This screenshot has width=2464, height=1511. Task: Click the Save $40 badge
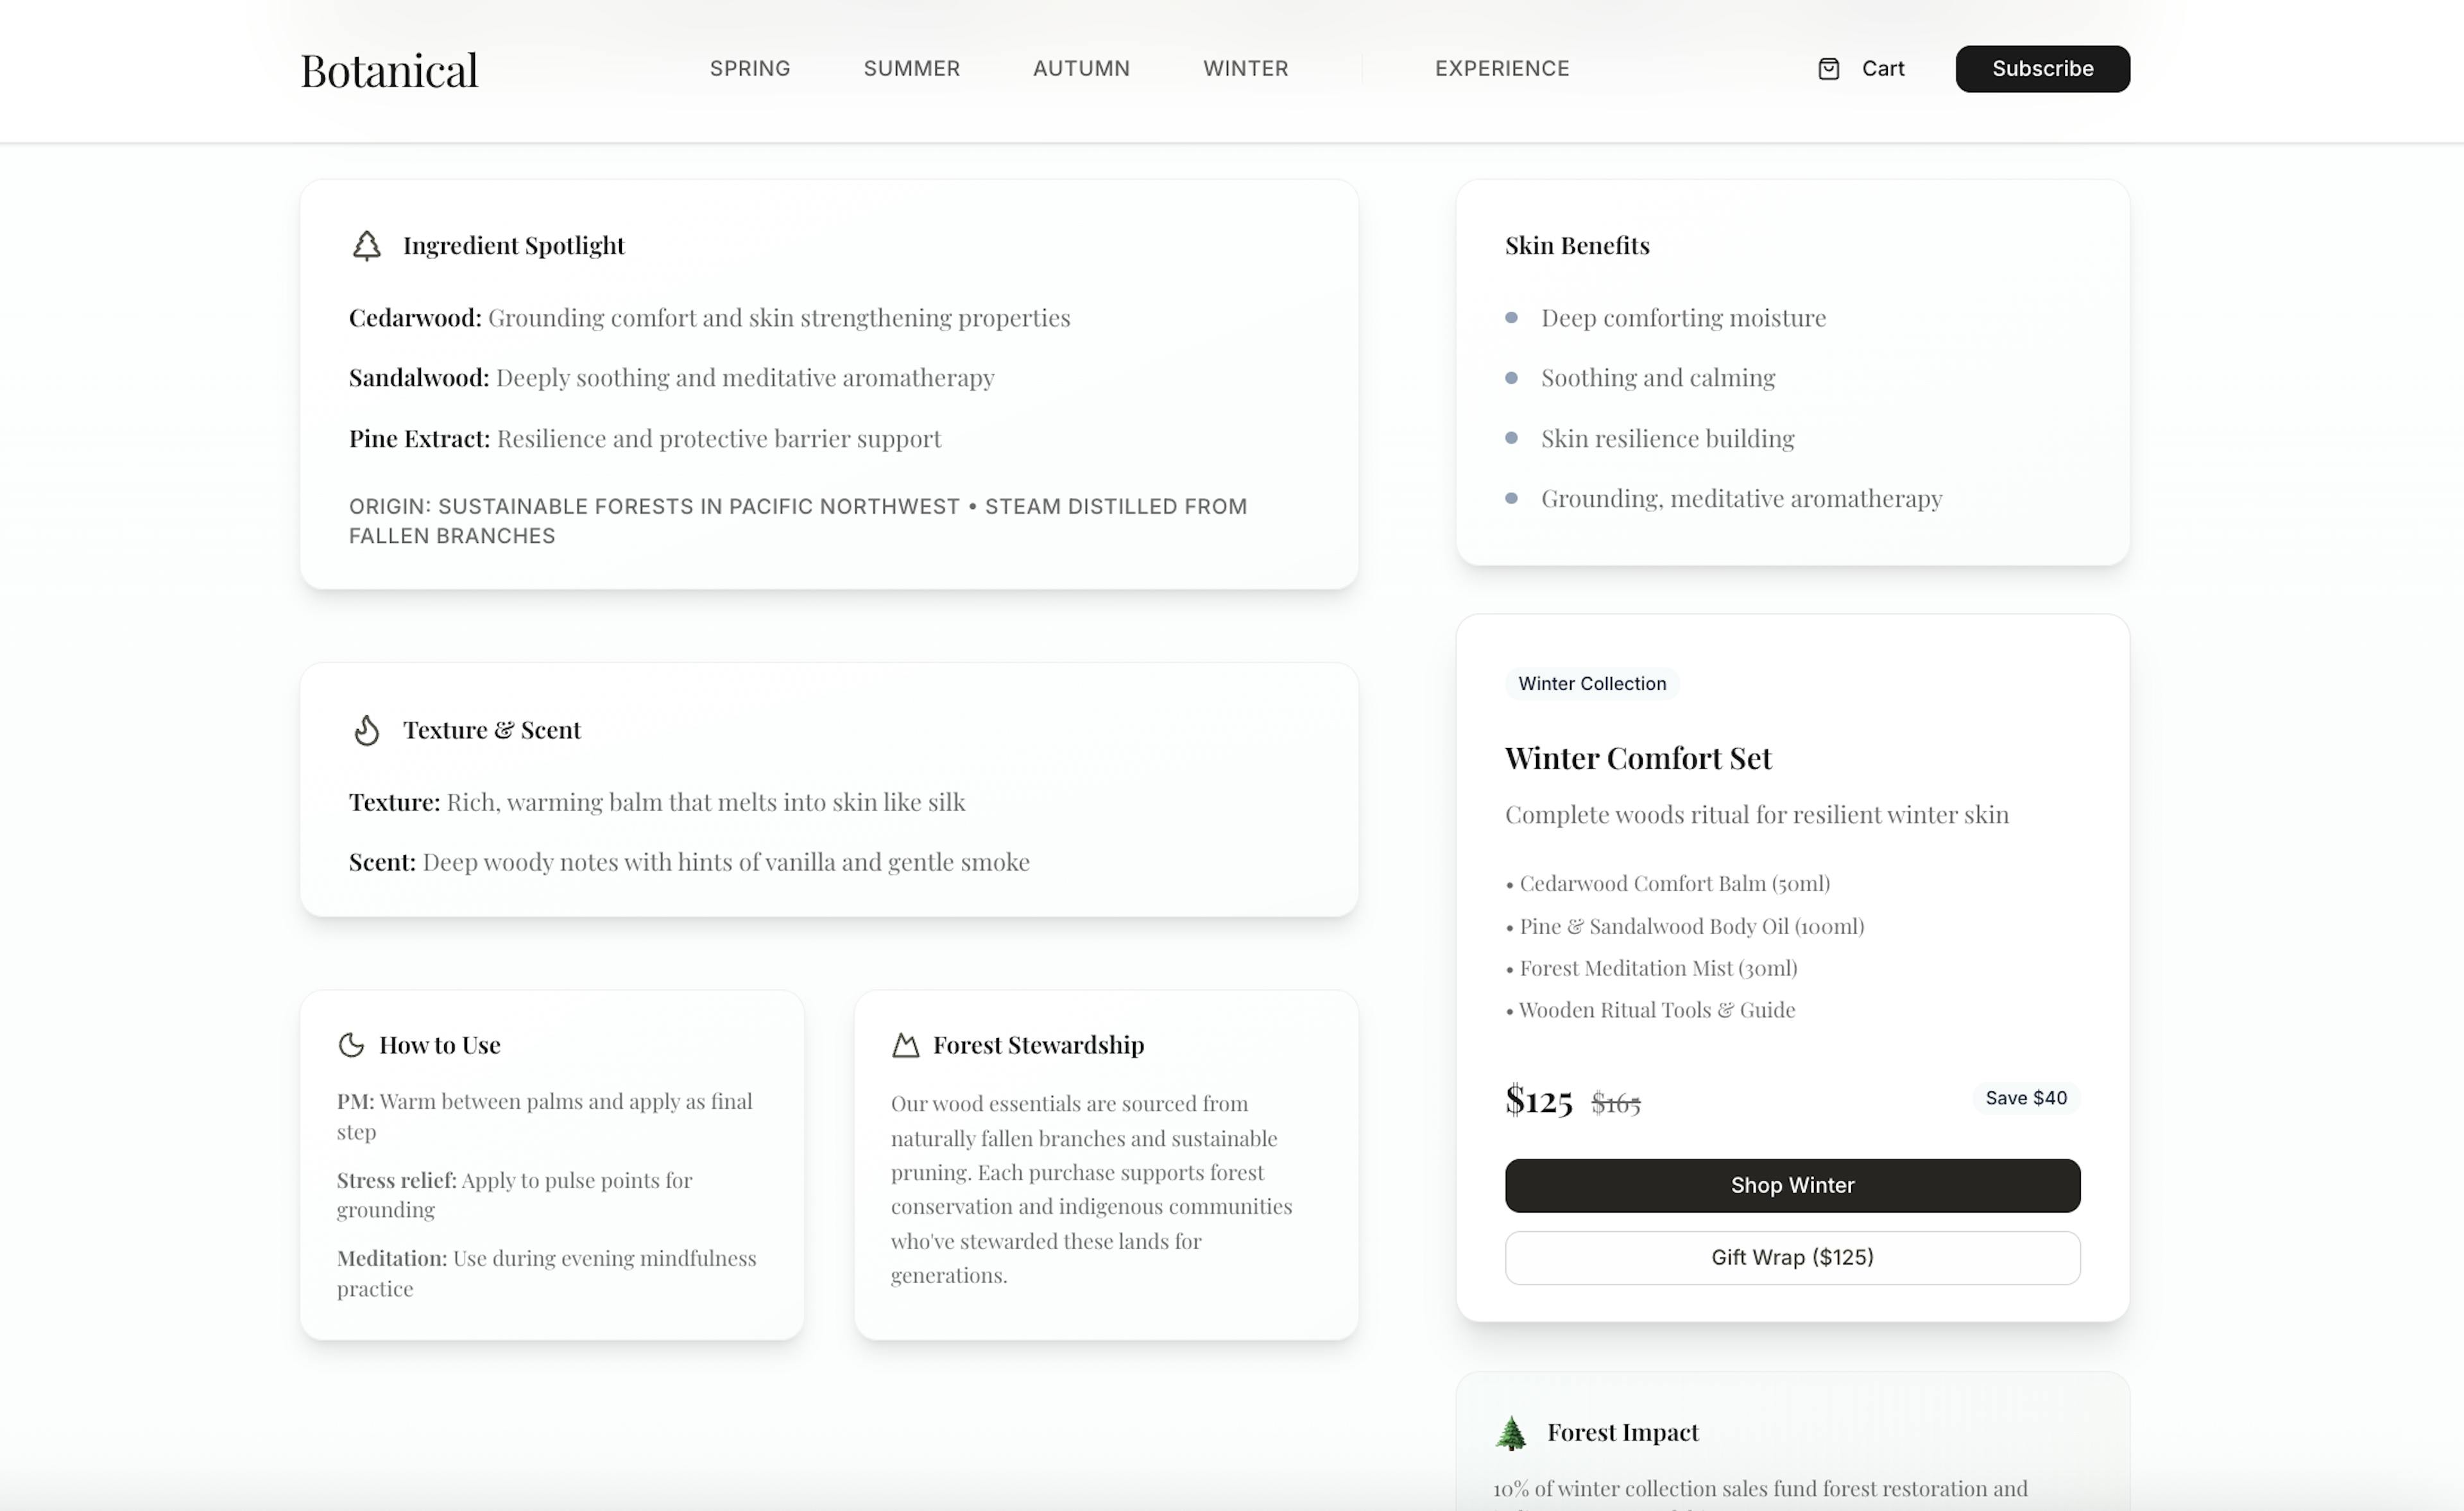pos(2026,1098)
